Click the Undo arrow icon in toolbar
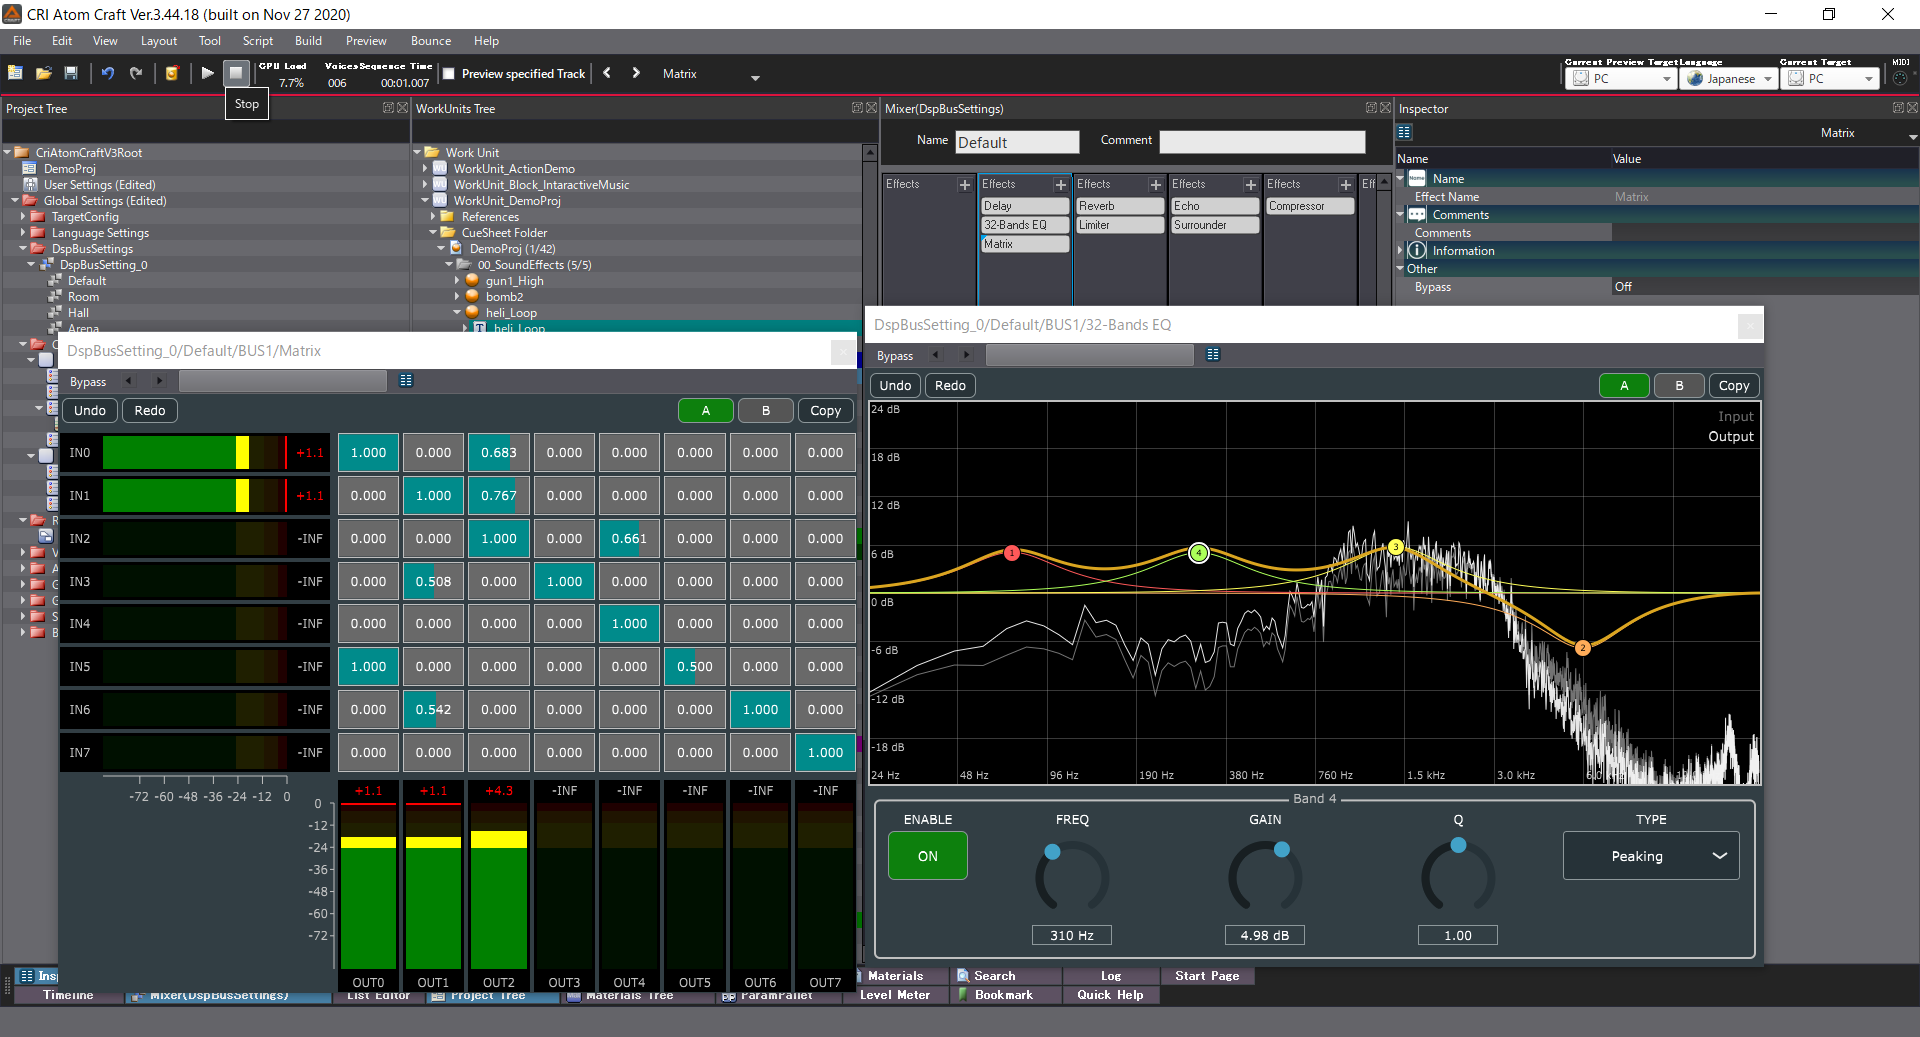1920x1037 pixels. pyautogui.click(x=108, y=73)
